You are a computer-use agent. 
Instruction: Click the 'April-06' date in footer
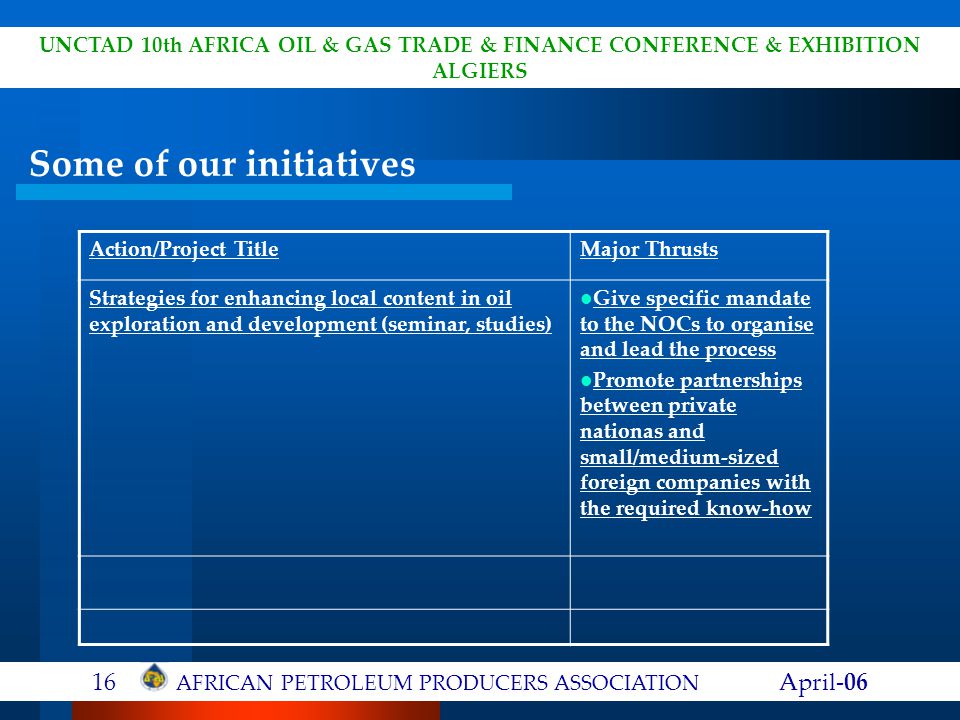coord(823,681)
